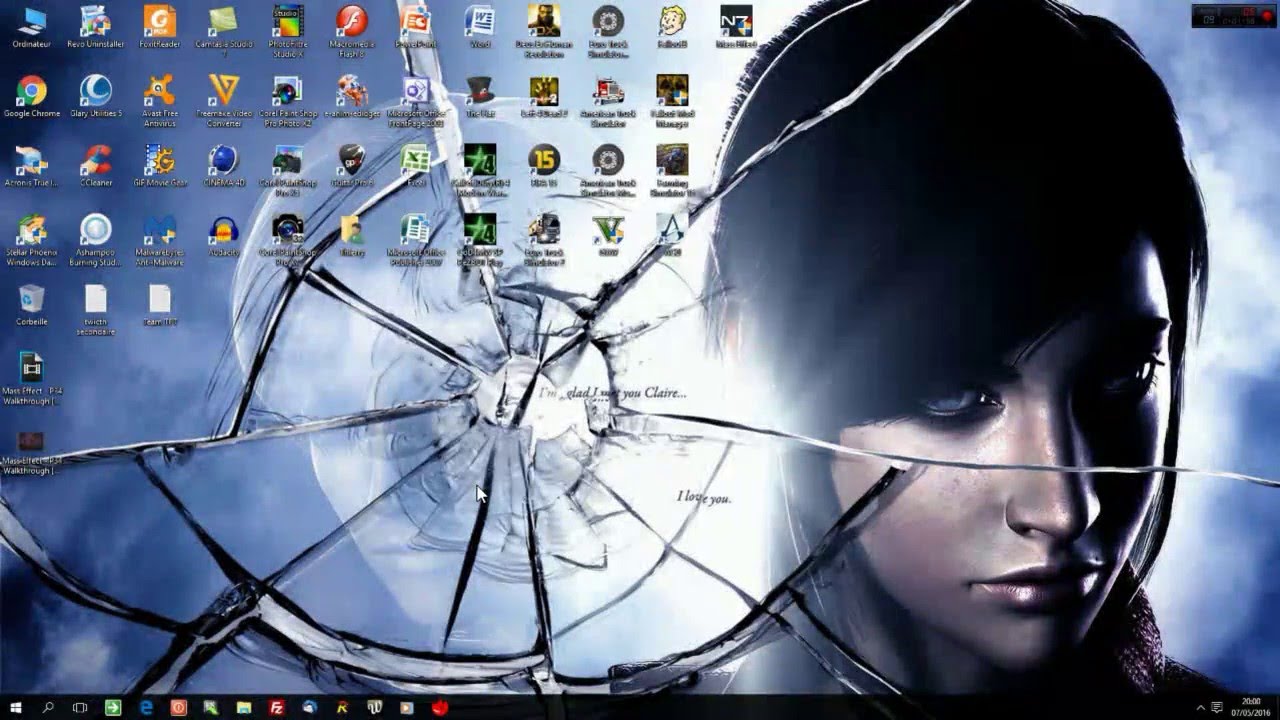Launch Audacity desktop shortcut
Viewport: 1280px width, 720px height.
tap(224, 236)
